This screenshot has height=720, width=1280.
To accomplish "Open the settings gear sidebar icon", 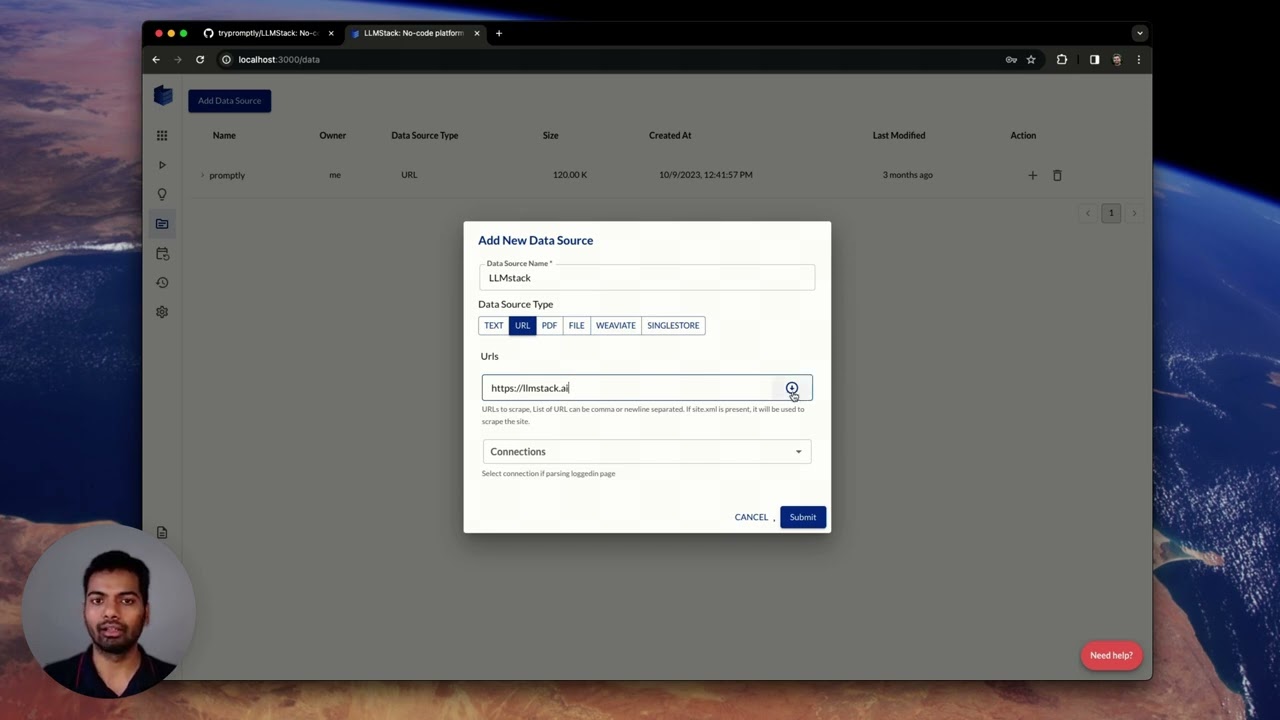I will pyautogui.click(x=162, y=312).
